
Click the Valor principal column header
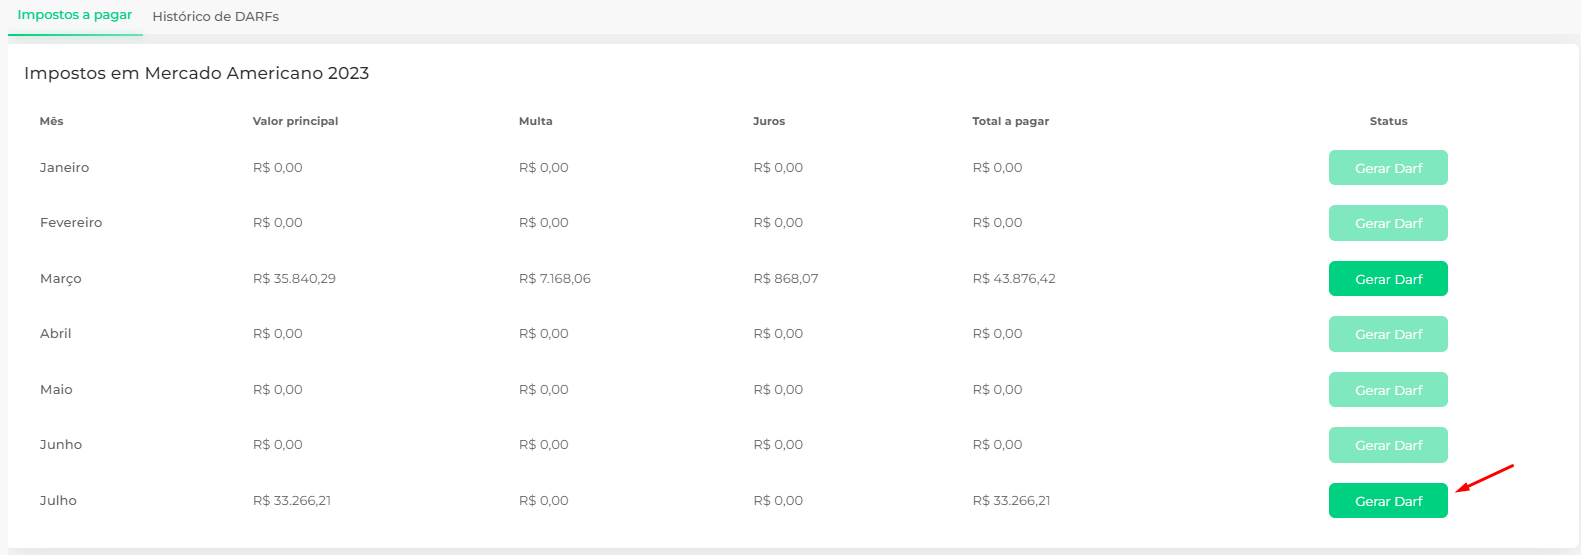(x=295, y=121)
